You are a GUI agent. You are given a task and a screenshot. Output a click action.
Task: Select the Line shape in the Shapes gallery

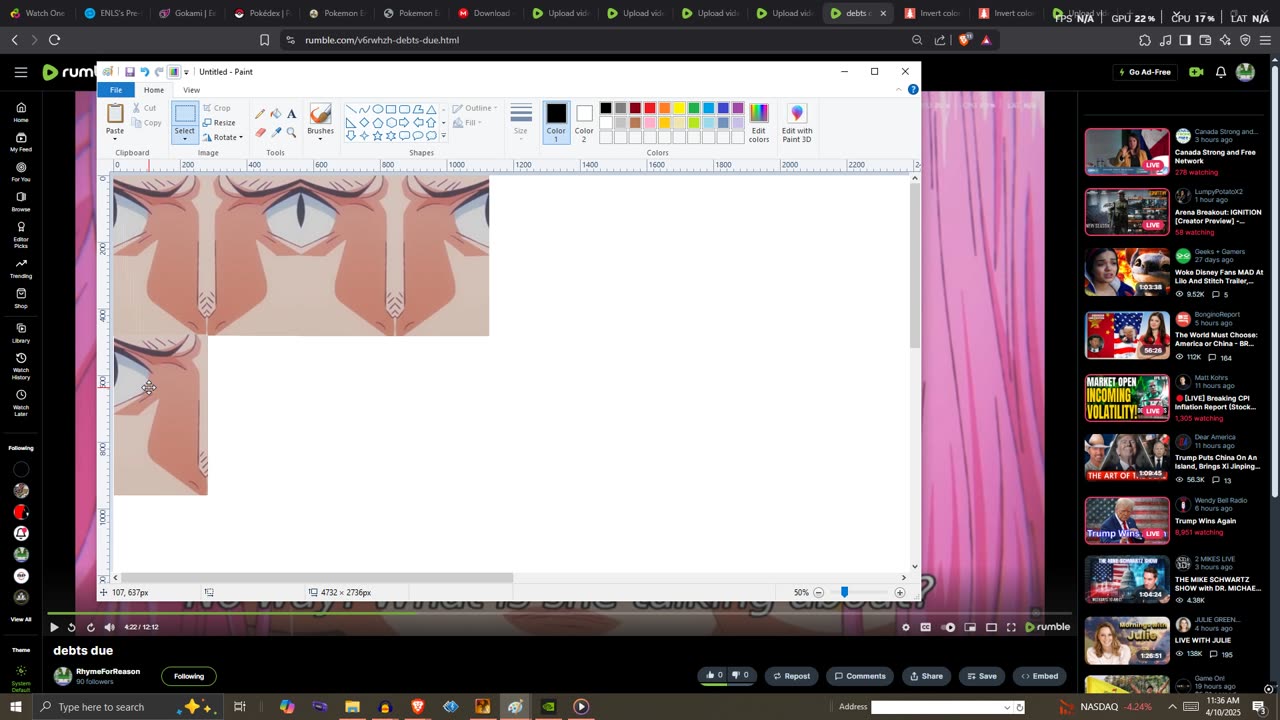(351, 109)
